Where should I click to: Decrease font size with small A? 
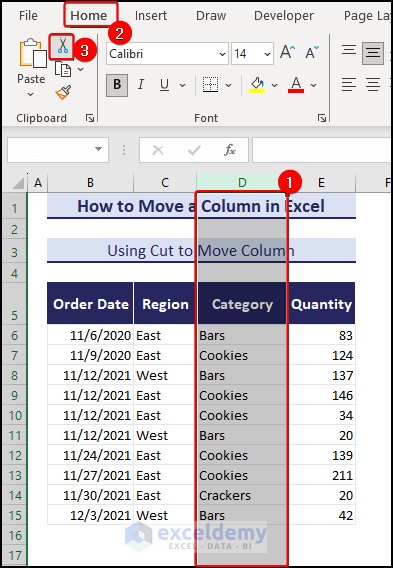coord(312,53)
